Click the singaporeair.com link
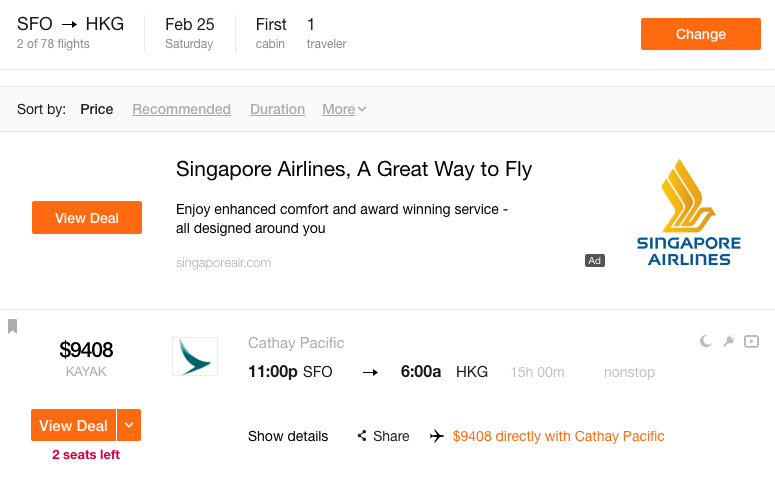Screen dimensions: 775x479 [x=223, y=262]
